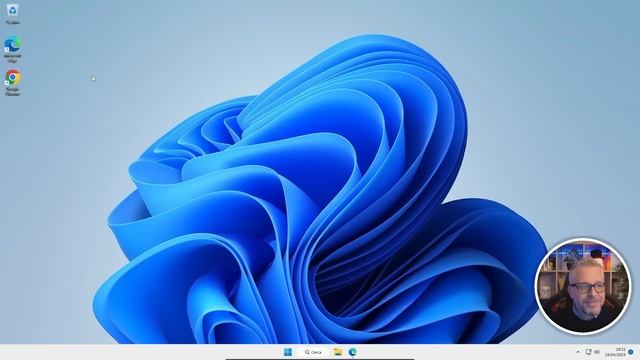Screen dimensions: 640x360
Task: Open the network status tray icon
Action: point(589,352)
